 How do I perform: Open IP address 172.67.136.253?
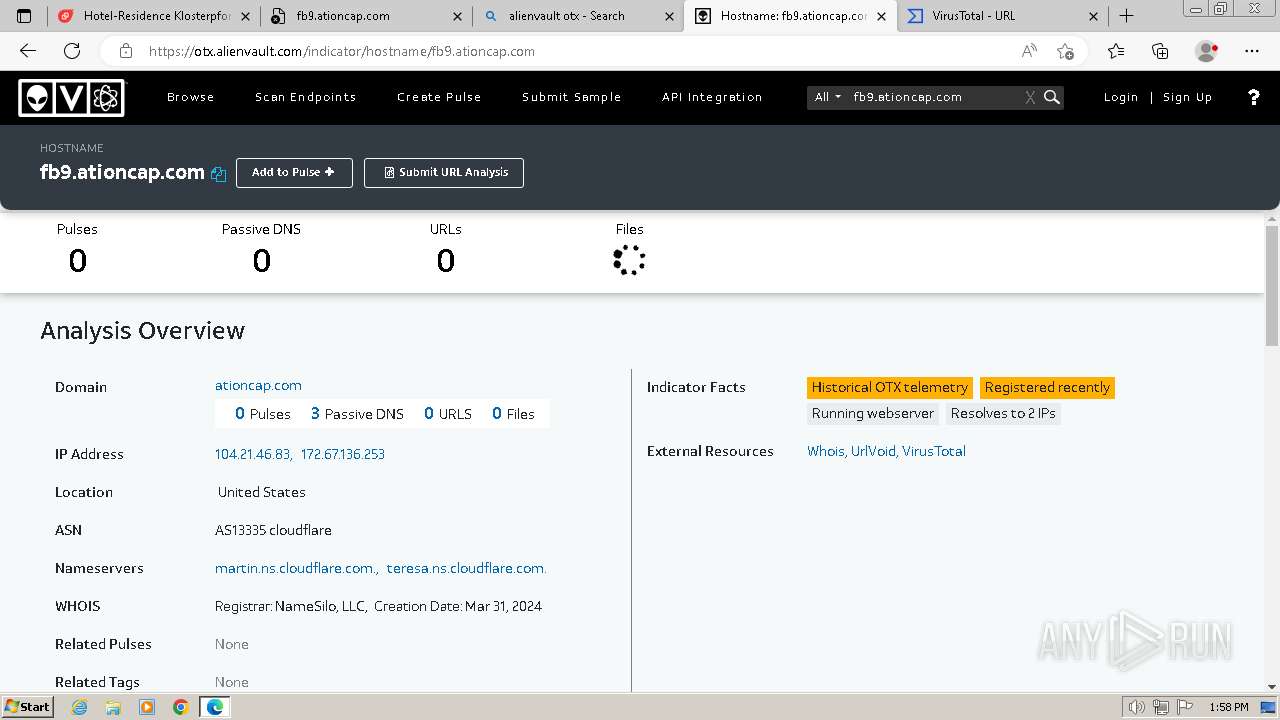[343, 454]
